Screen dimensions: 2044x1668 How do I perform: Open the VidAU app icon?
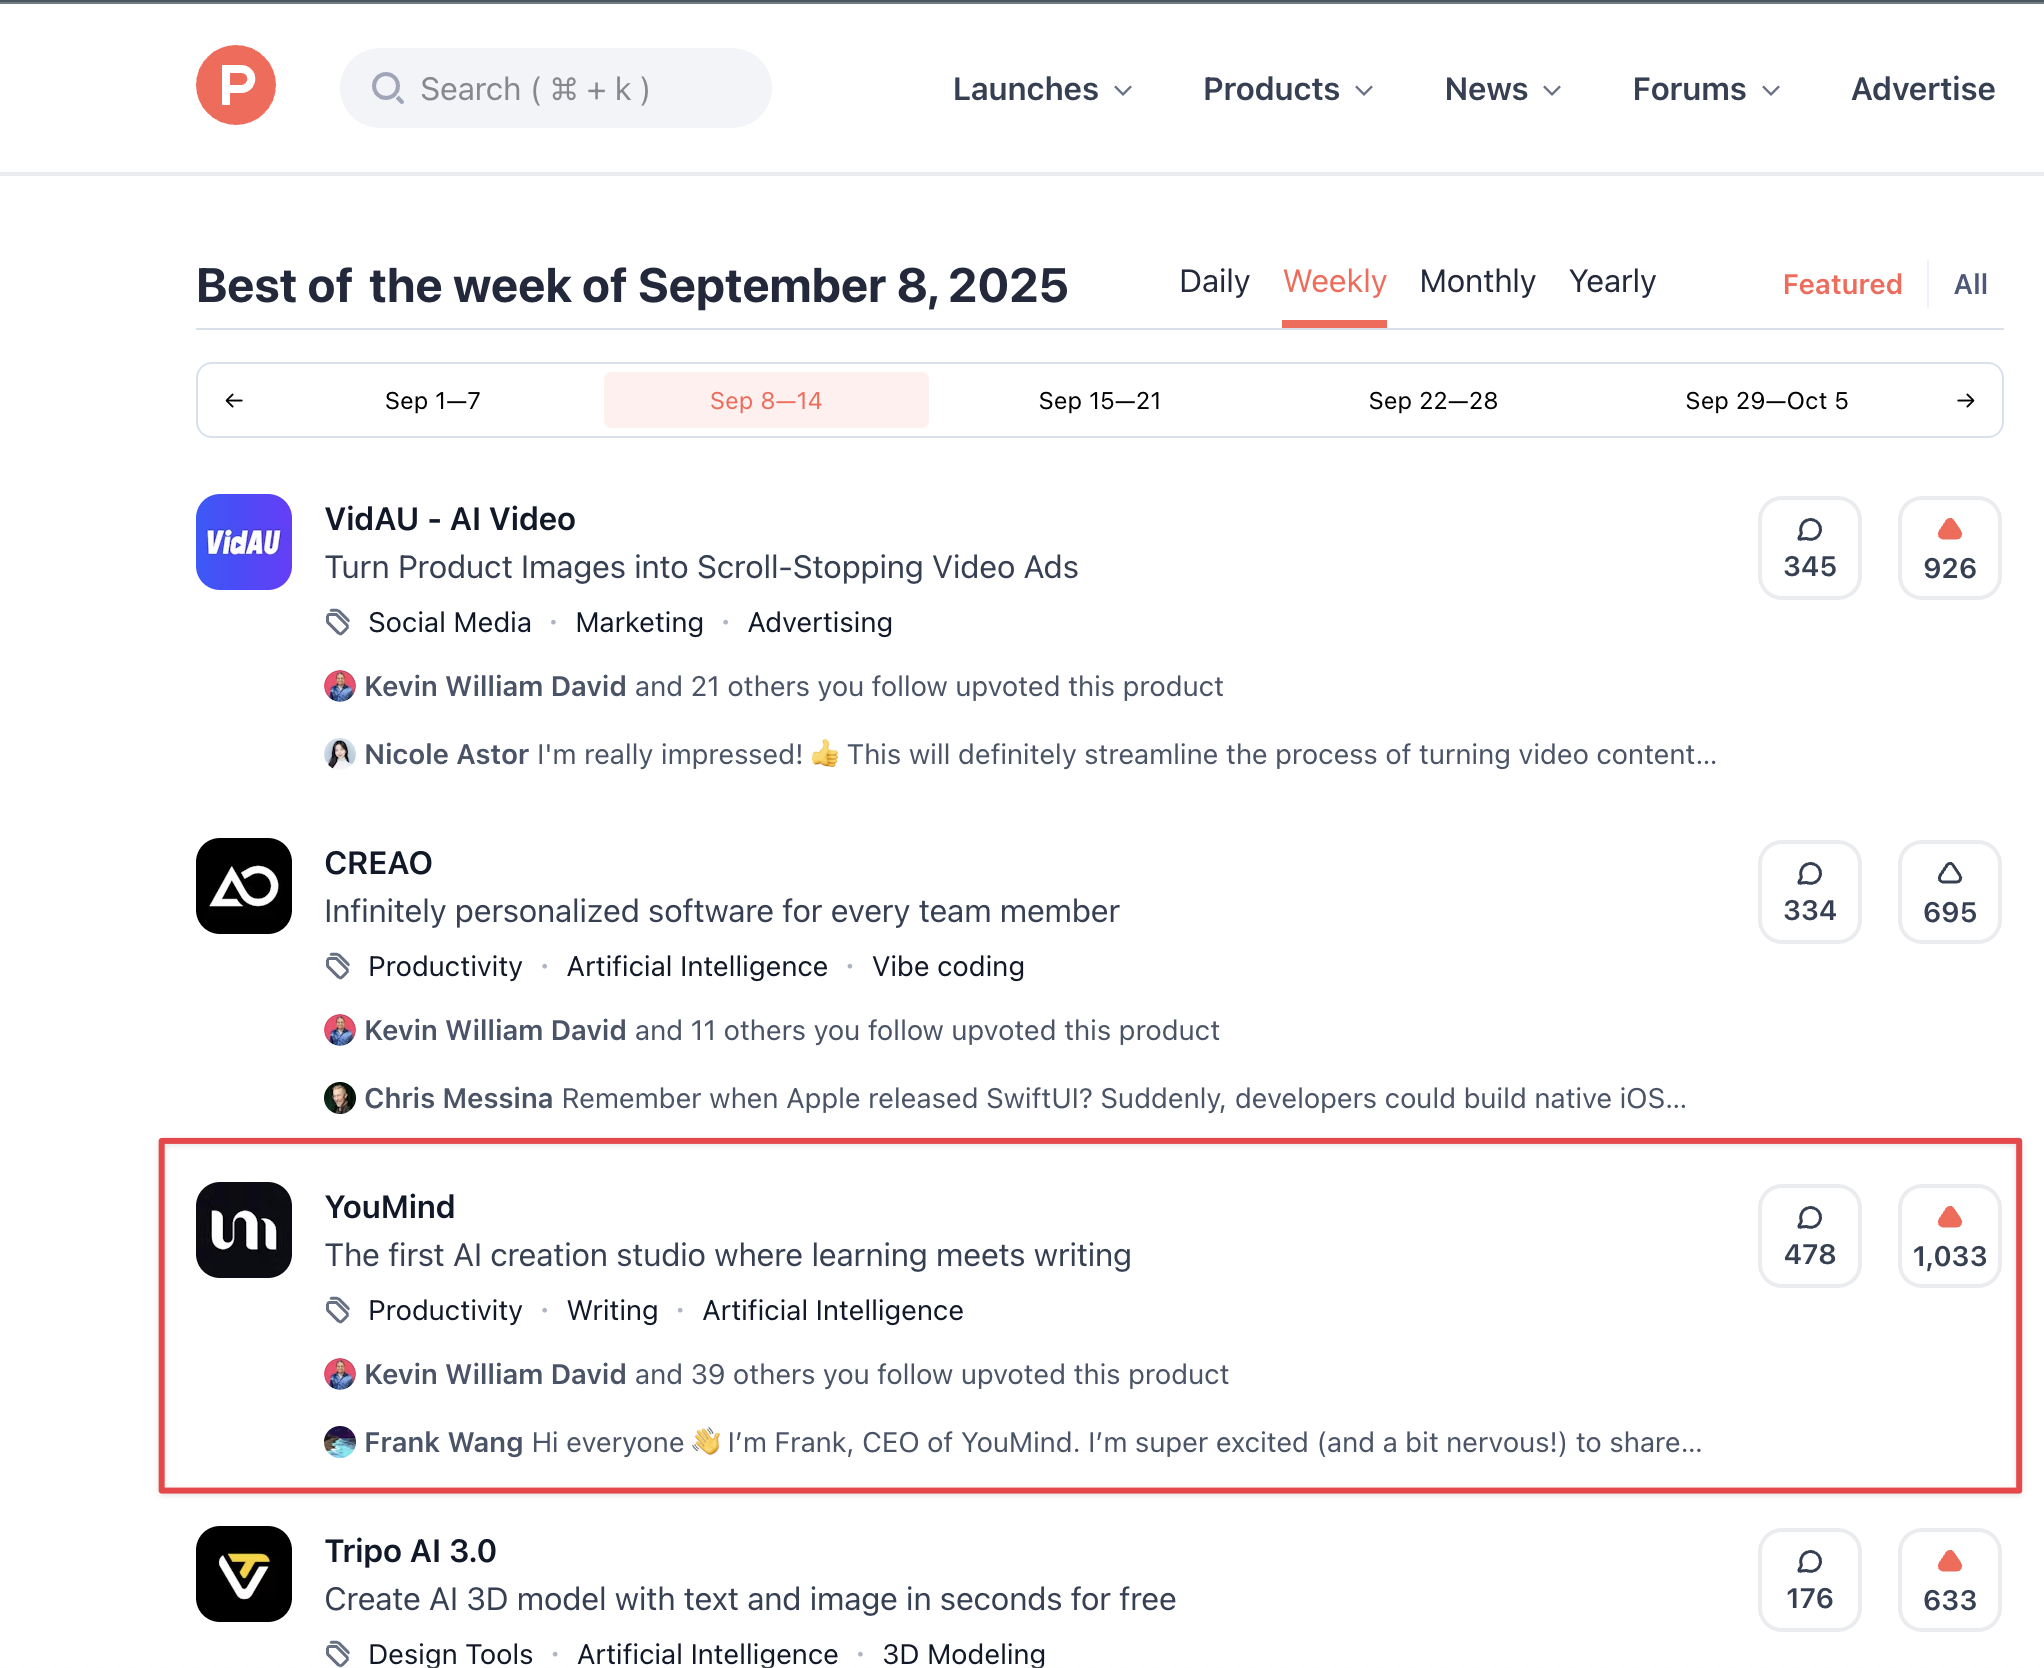tap(244, 542)
